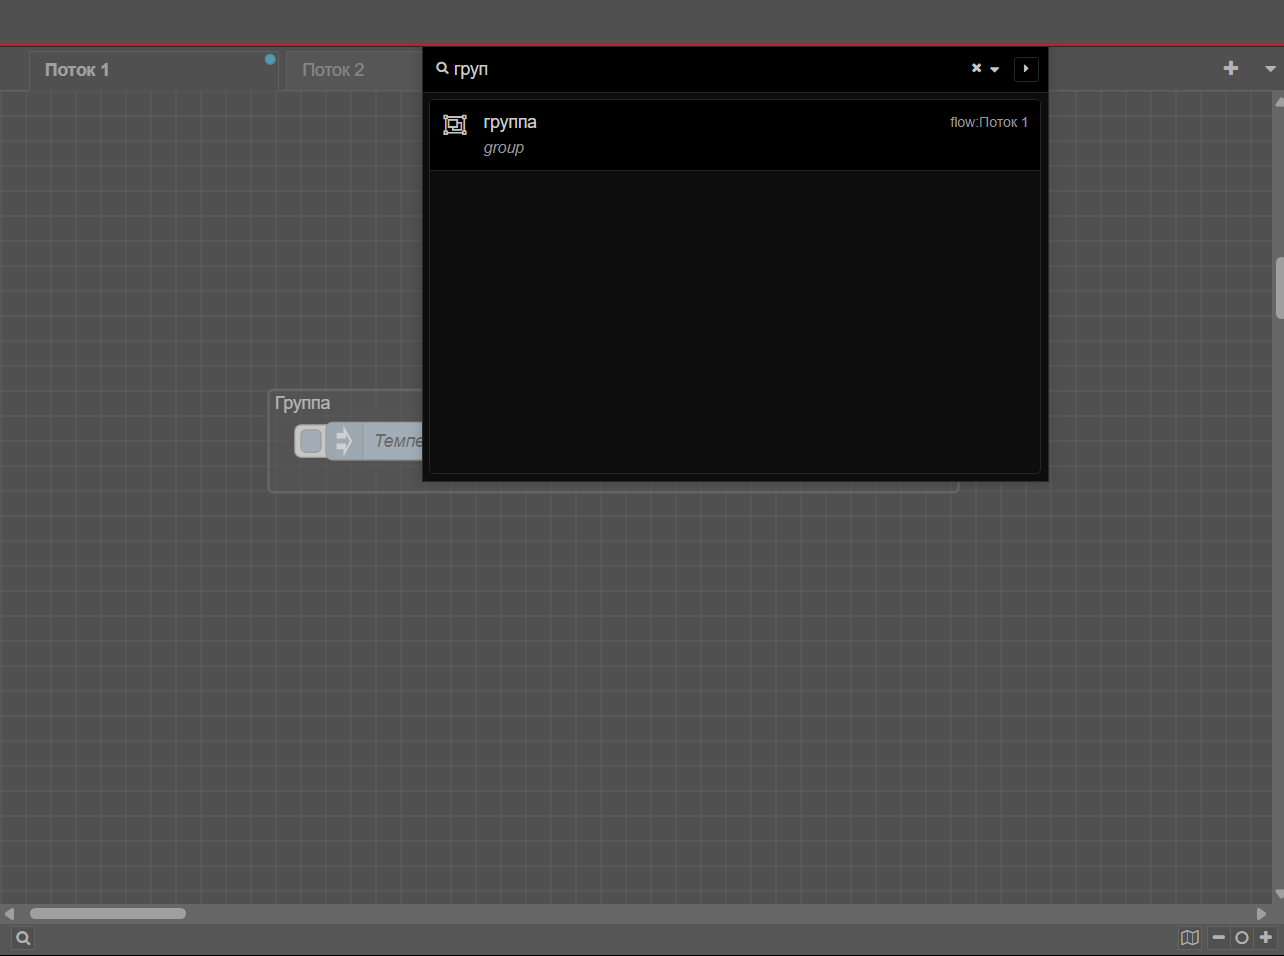Open search from the bottom-left magnifier icon

(x=23, y=938)
